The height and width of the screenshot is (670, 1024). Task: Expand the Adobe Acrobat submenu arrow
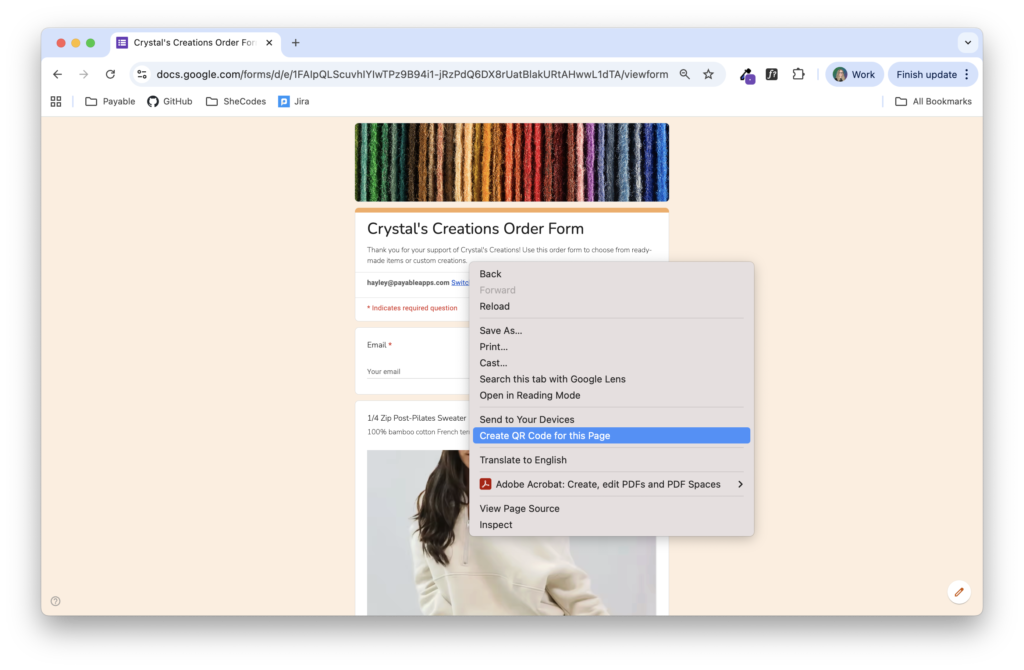[x=740, y=484]
